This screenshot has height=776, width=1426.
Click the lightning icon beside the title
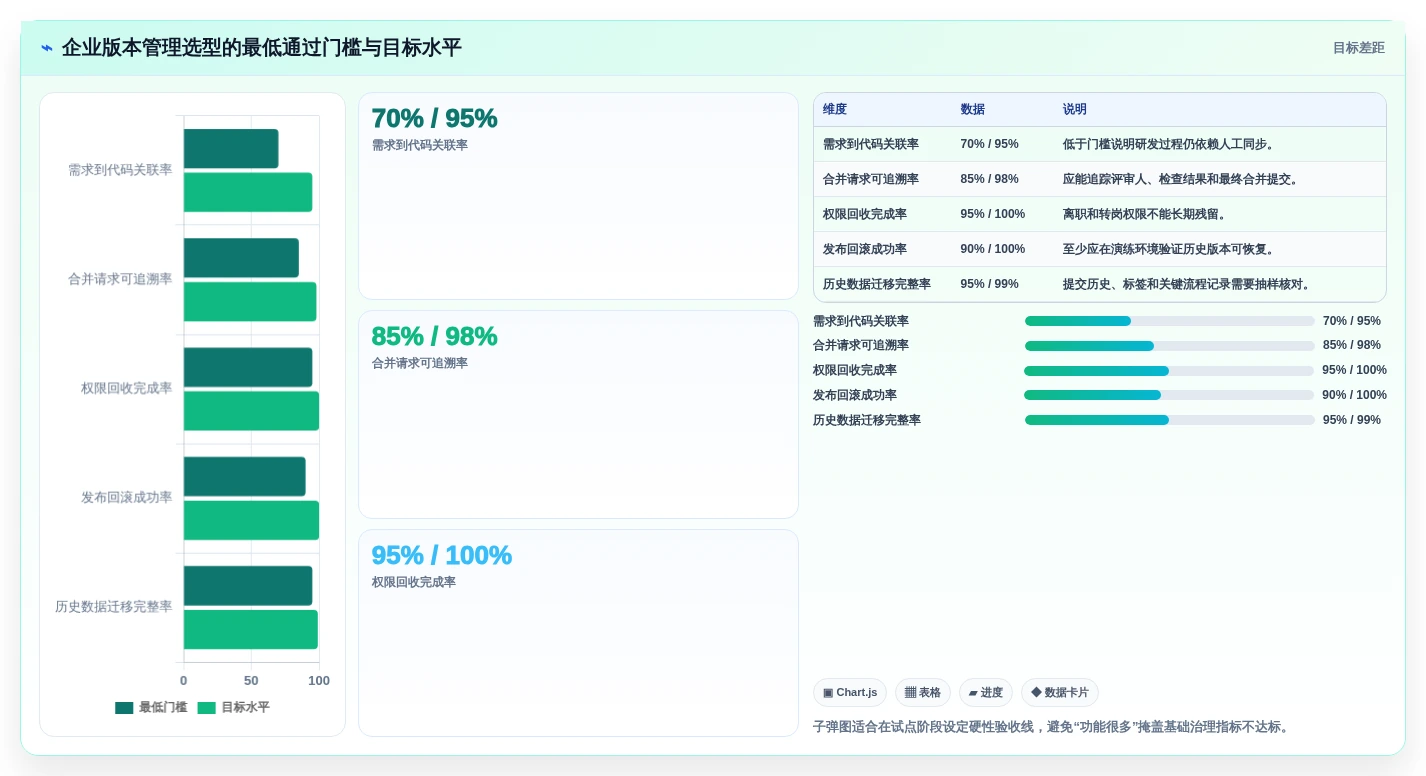(47, 48)
